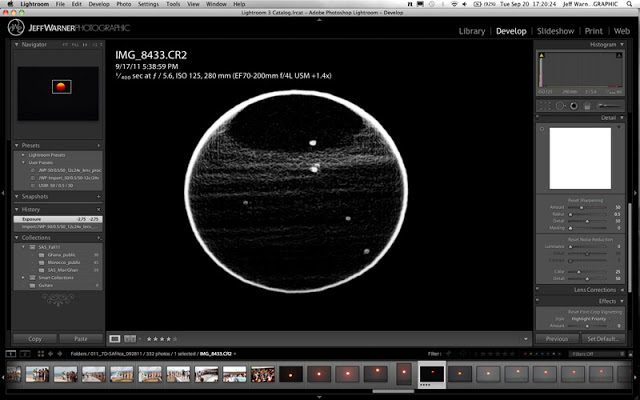Collapse the Navigator panel

(x=16, y=45)
